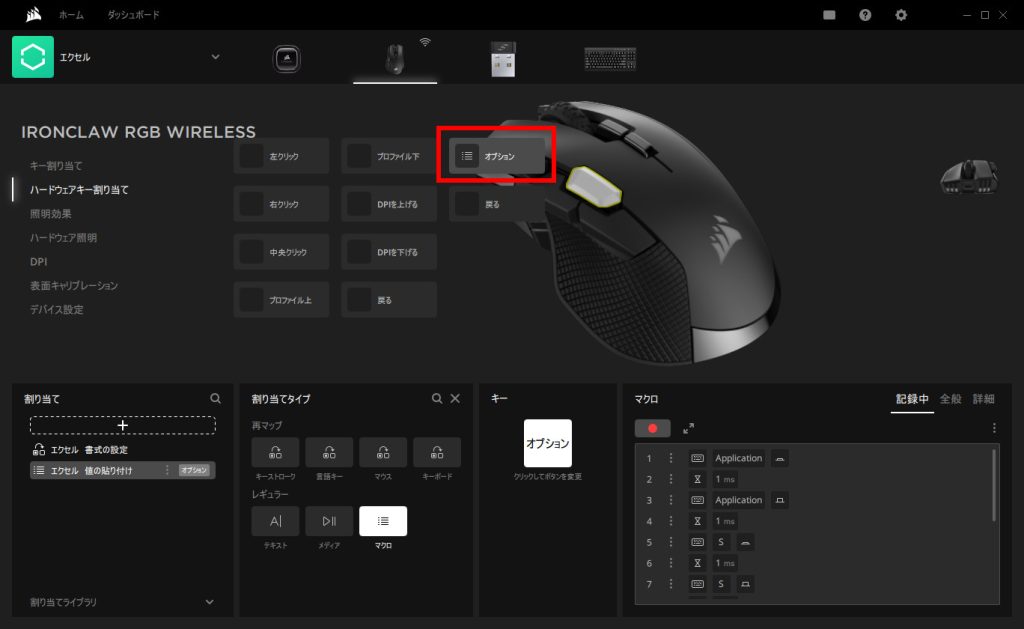Select the headset stand device icon
This screenshot has height=629, width=1024.
[287, 59]
